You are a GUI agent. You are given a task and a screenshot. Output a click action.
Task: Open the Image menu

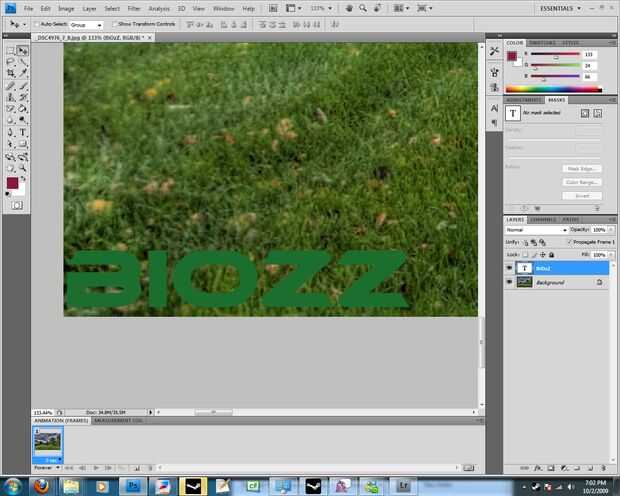pyautogui.click(x=66, y=8)
